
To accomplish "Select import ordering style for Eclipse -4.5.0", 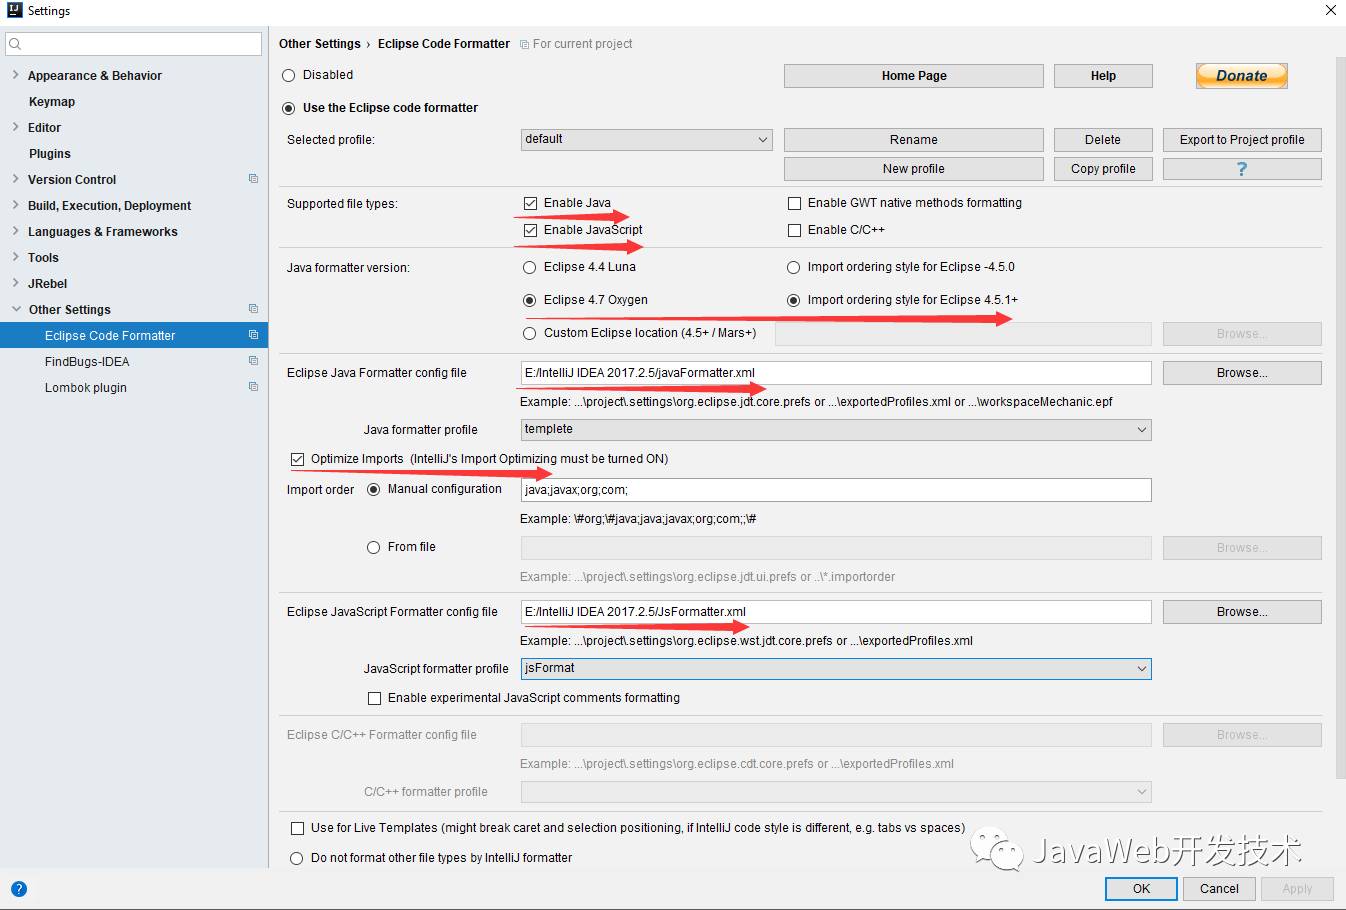I will 794,267.
